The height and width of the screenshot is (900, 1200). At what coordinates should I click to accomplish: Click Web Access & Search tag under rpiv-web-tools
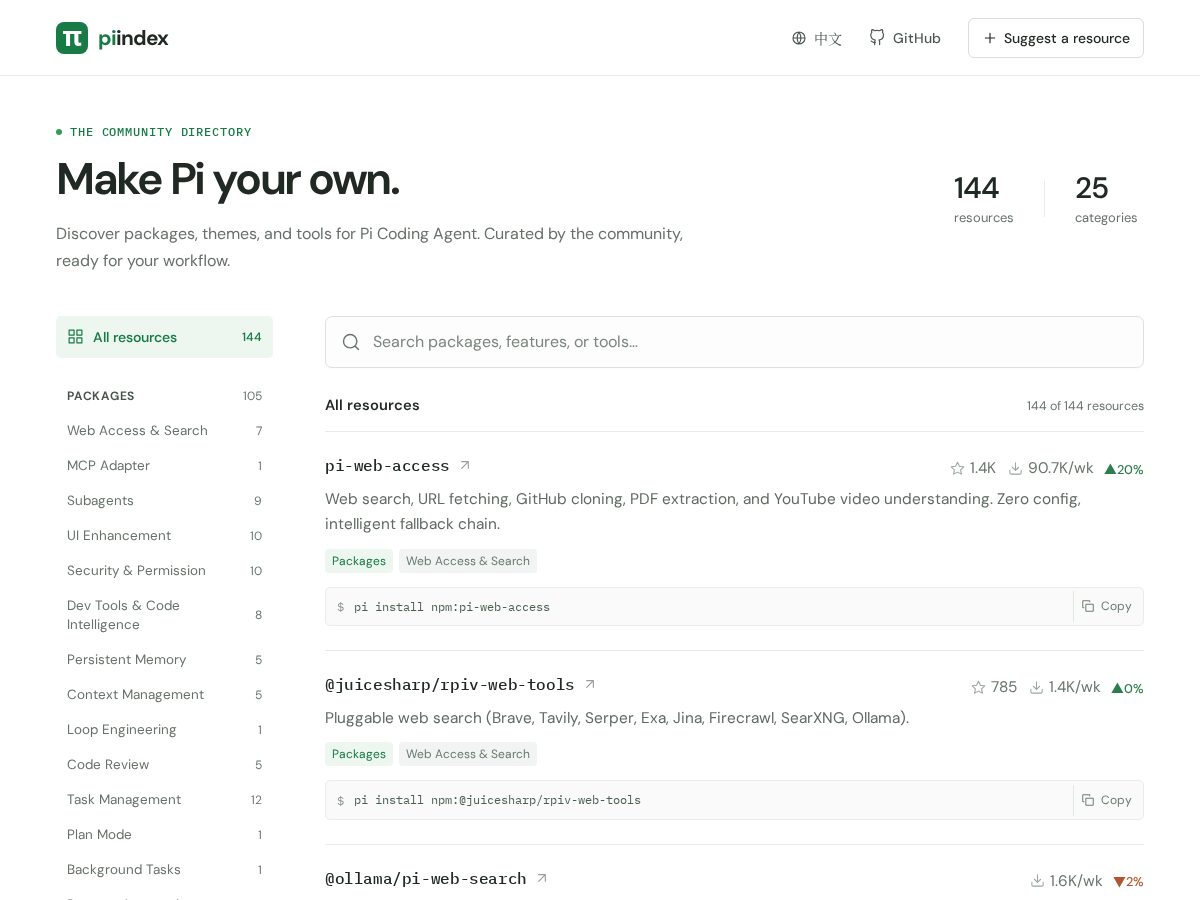point(468,754)
